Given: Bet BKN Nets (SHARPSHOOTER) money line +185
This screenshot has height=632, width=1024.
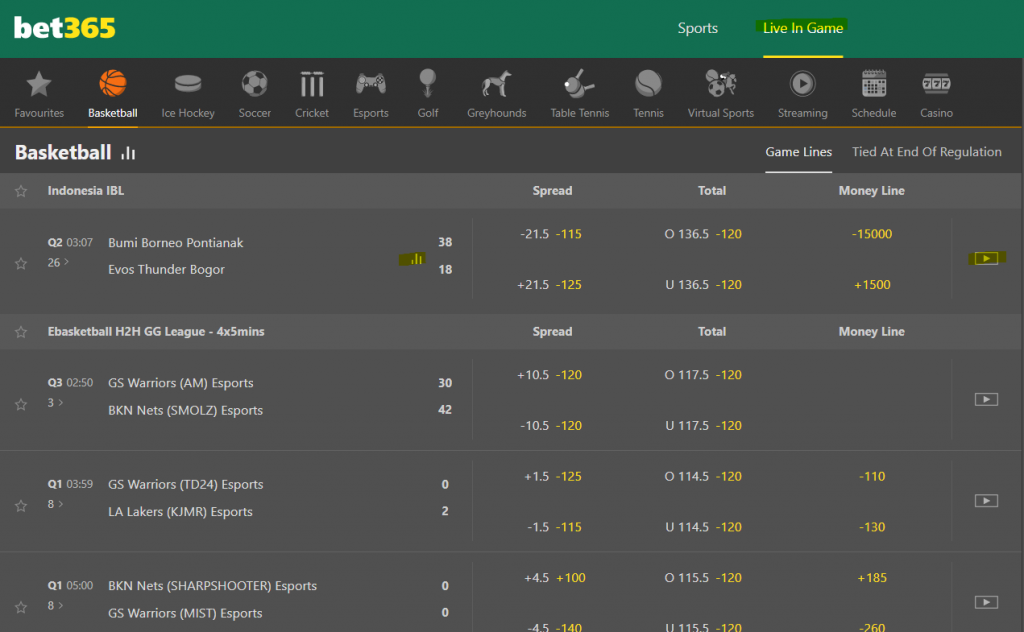Looking at the screenshot, I should click(x=872, y=578).
